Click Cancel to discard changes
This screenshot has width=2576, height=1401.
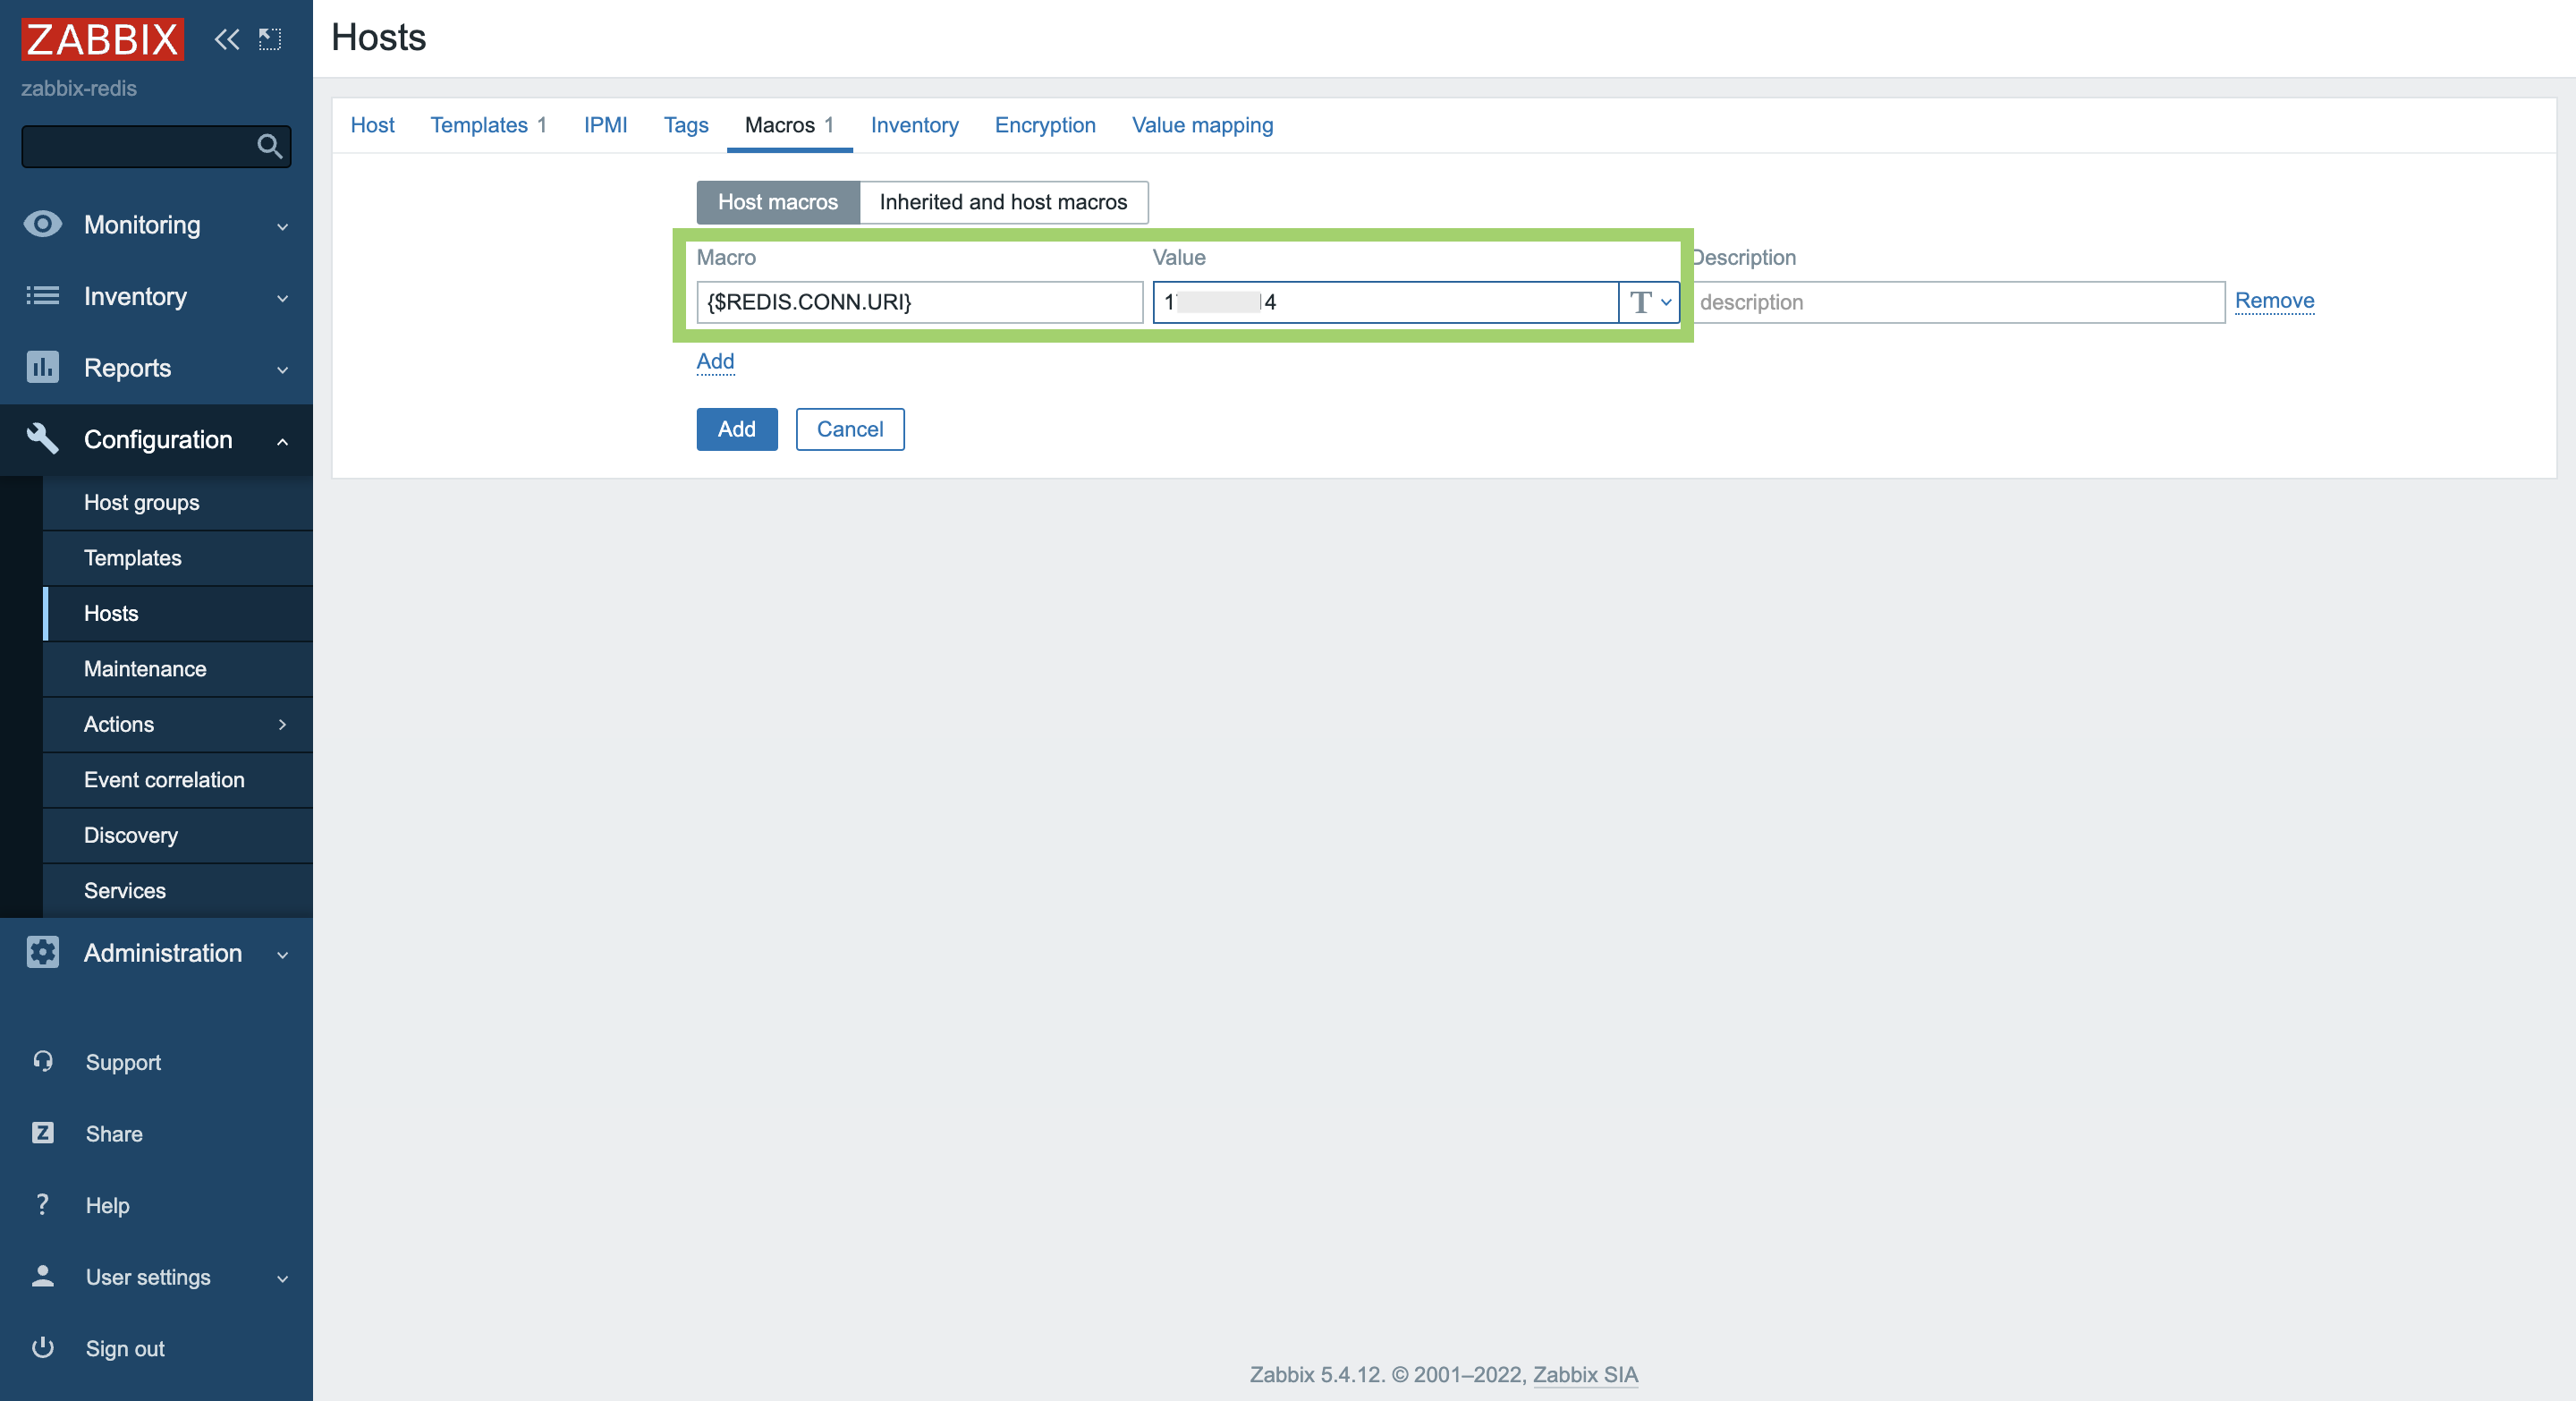coord(848,428)
